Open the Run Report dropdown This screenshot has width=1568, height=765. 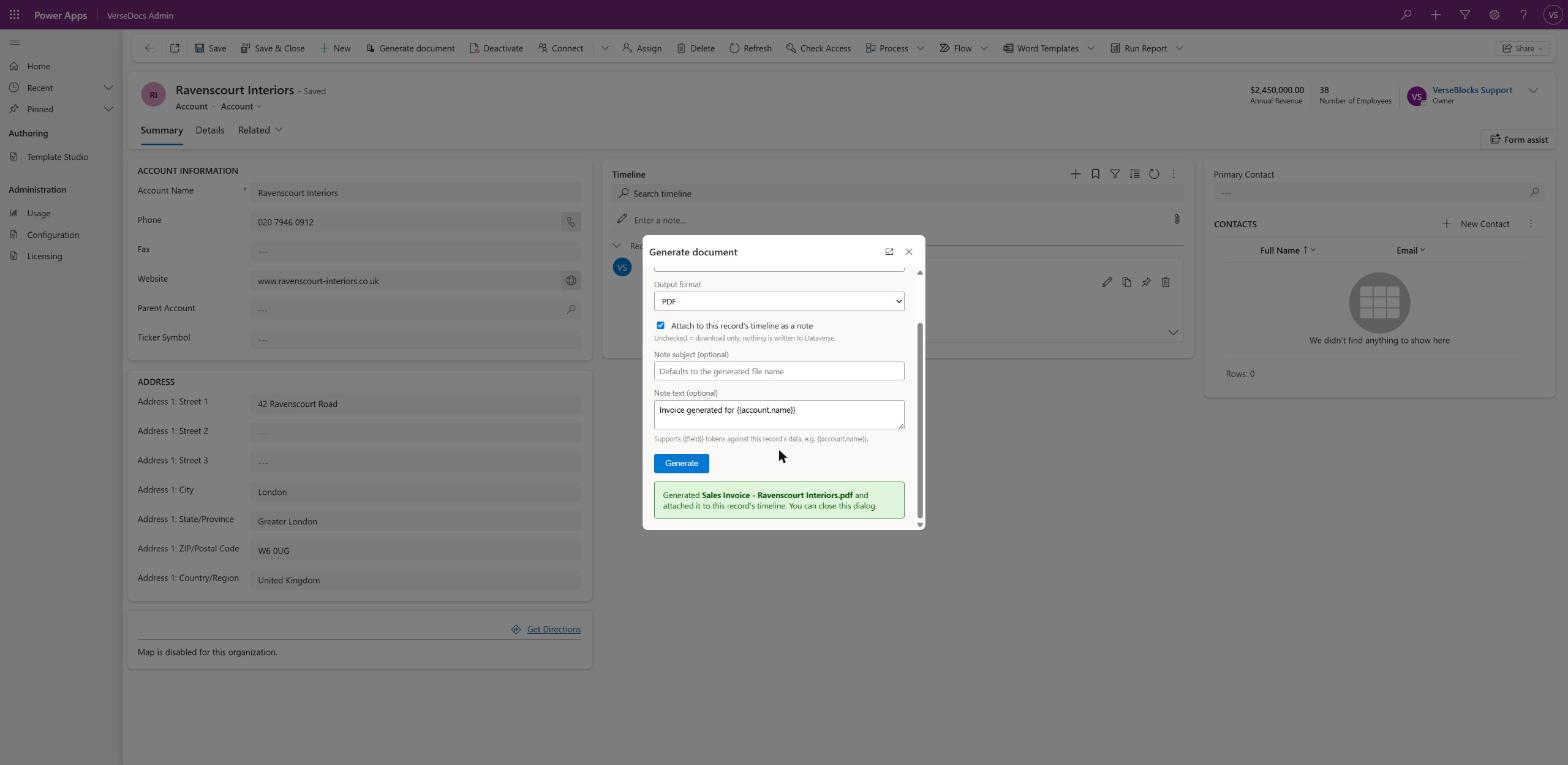[x=1145, y=48]
